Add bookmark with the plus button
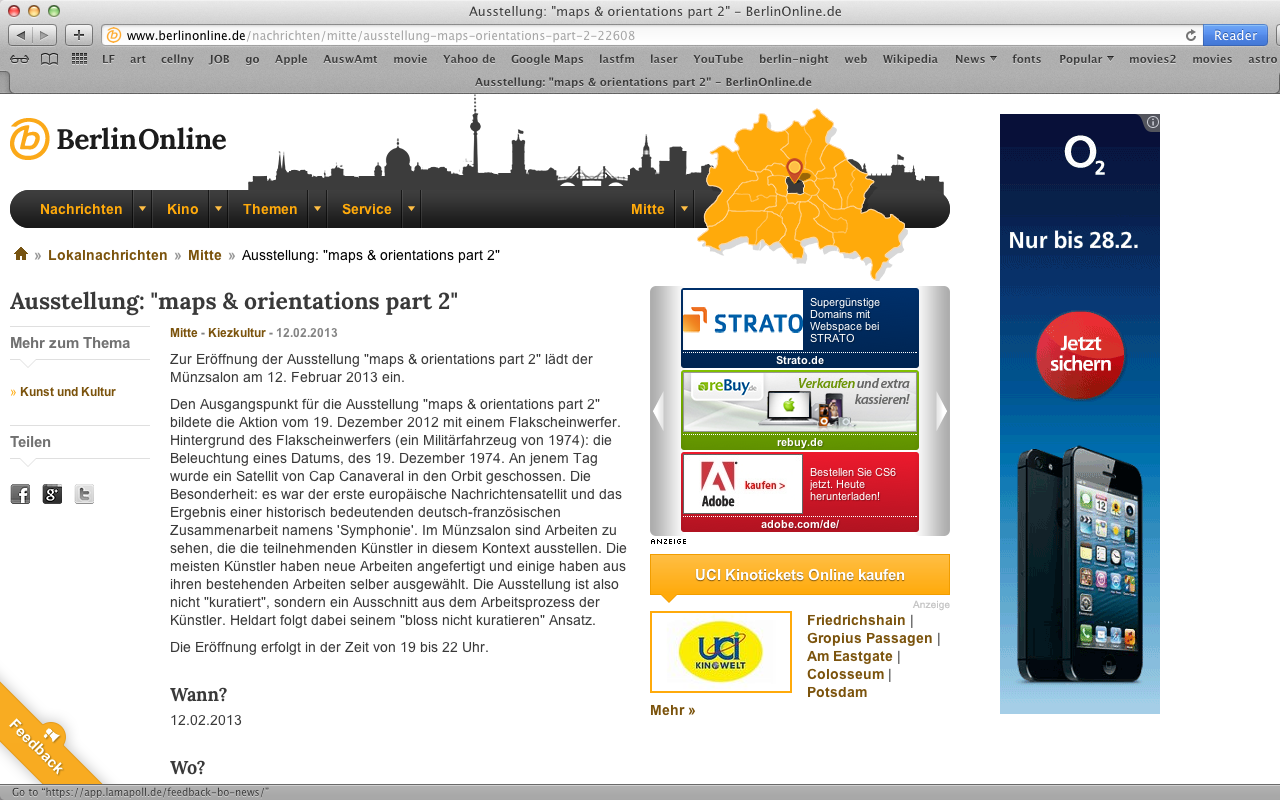 (x=79, y=35)
